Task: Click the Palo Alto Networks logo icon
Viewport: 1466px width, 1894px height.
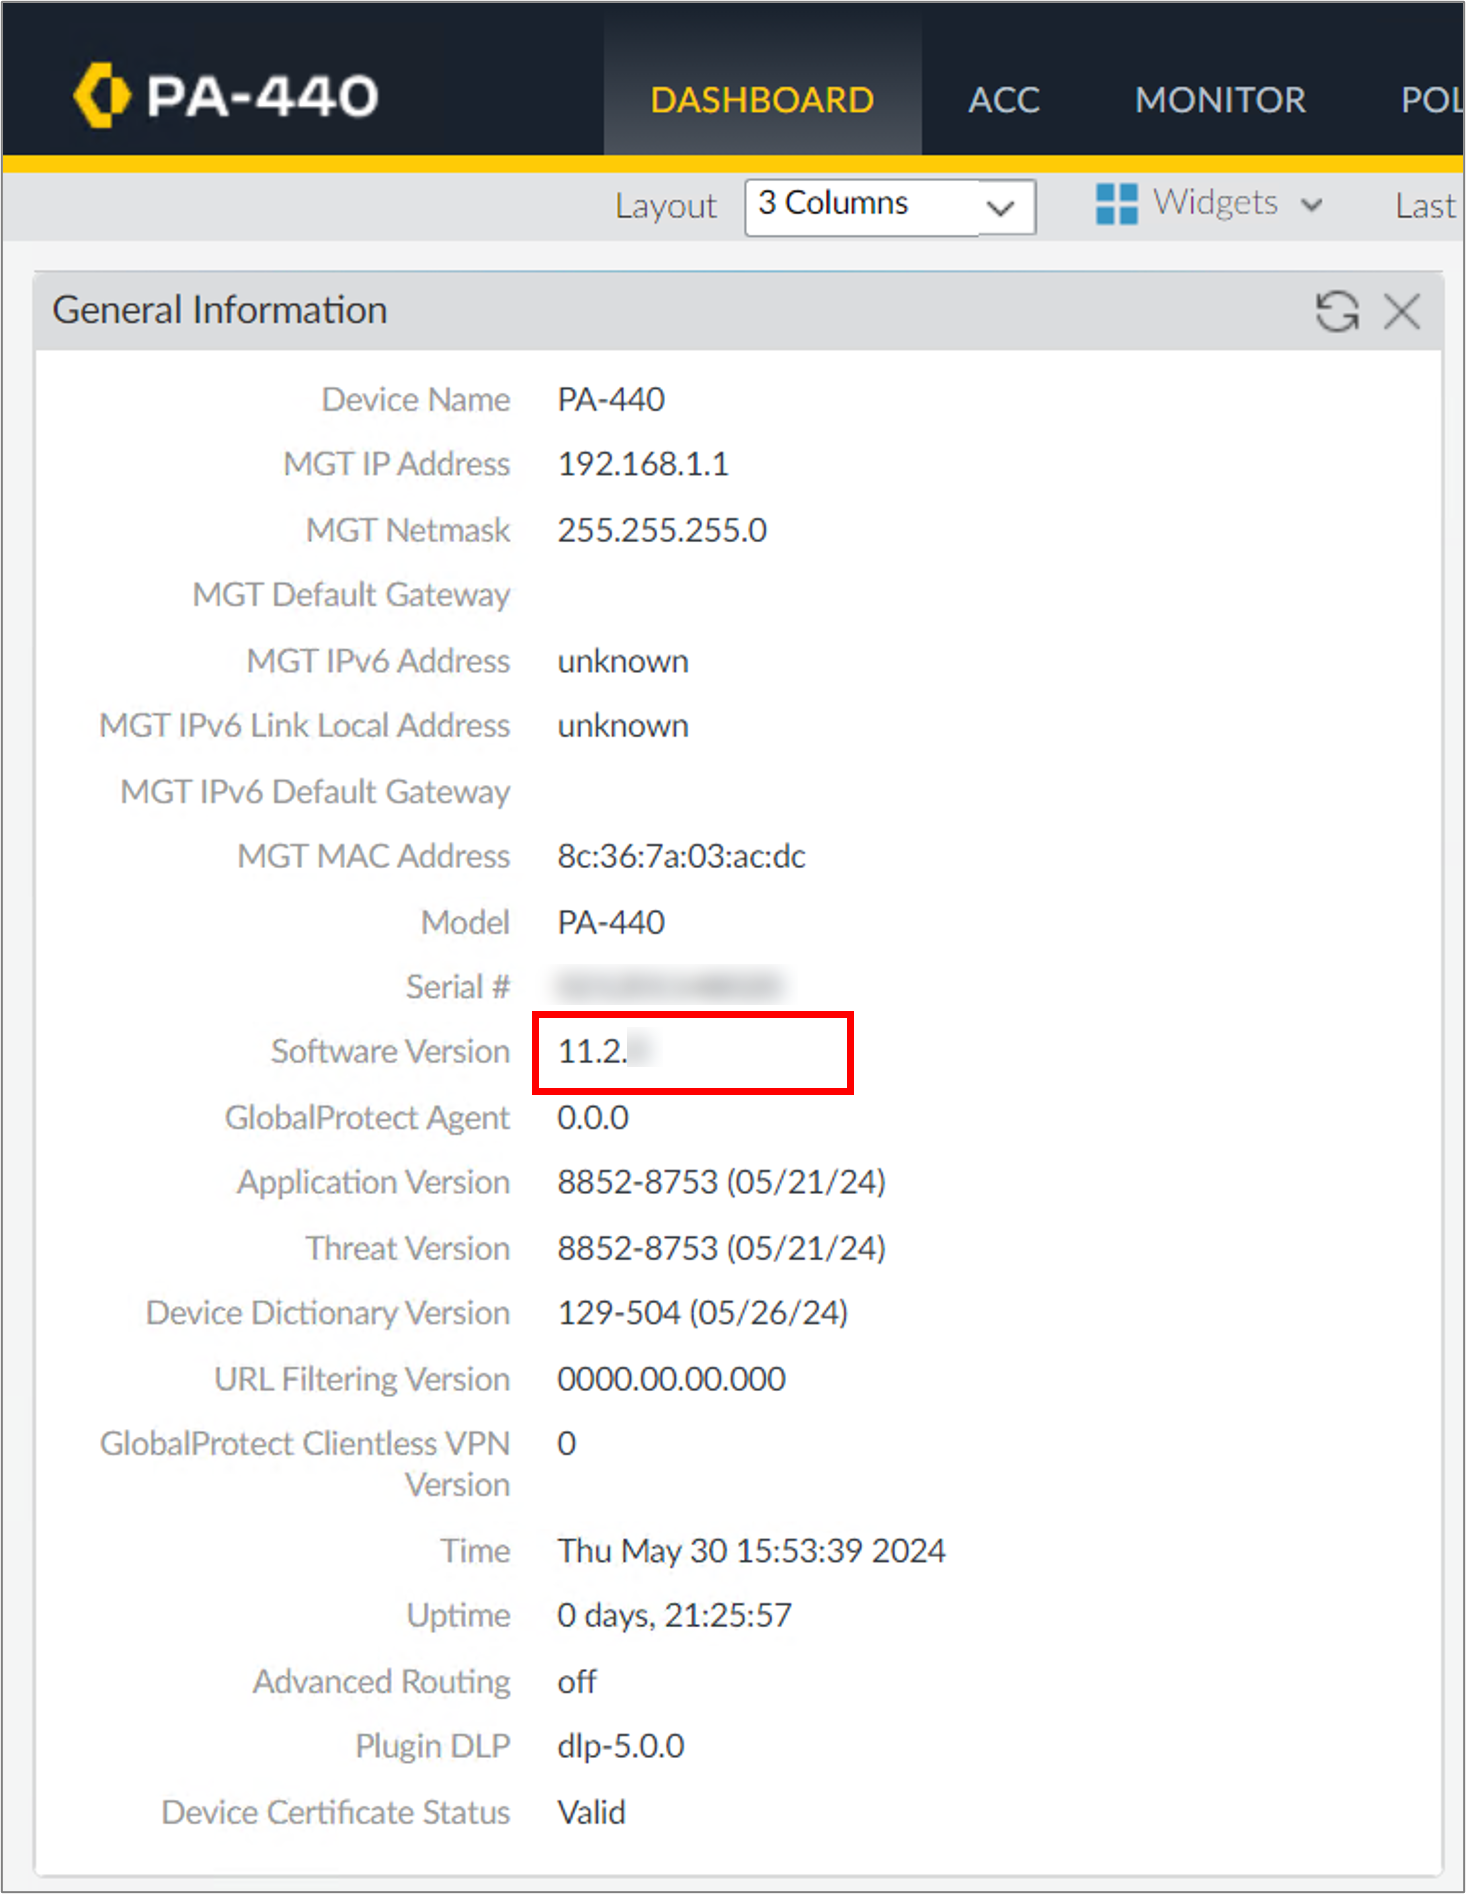Action: pyautogui.click(x=101, y=96)
